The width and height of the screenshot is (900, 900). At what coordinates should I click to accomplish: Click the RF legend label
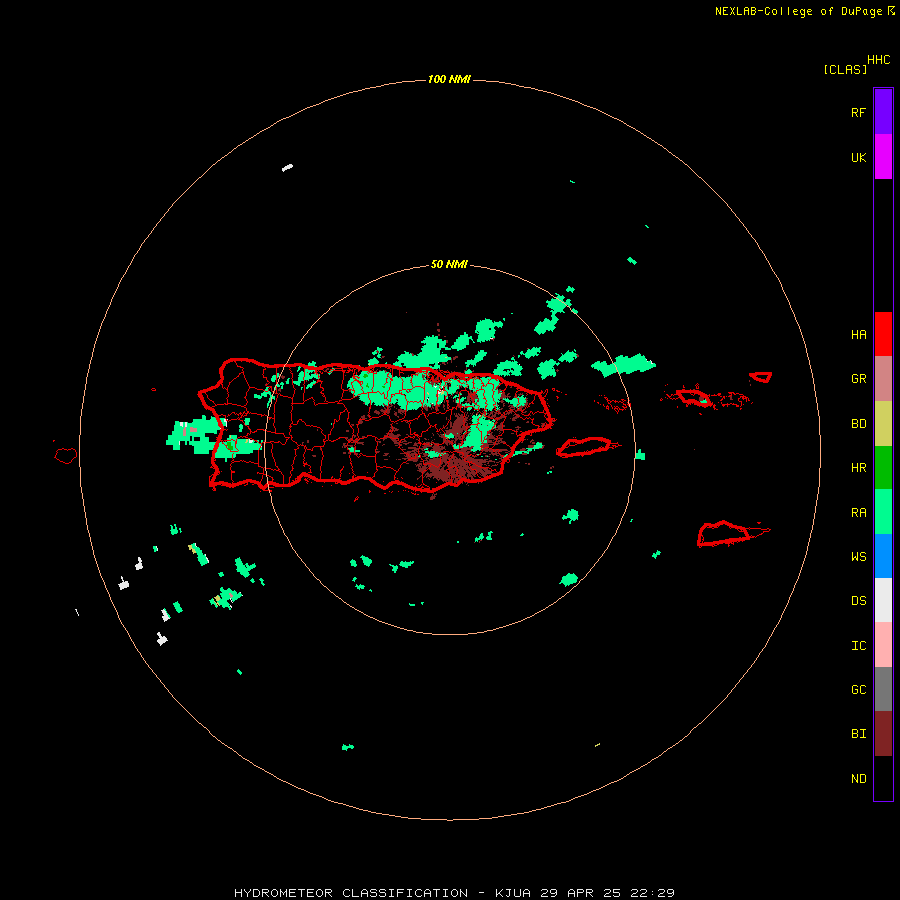(858, 112)
